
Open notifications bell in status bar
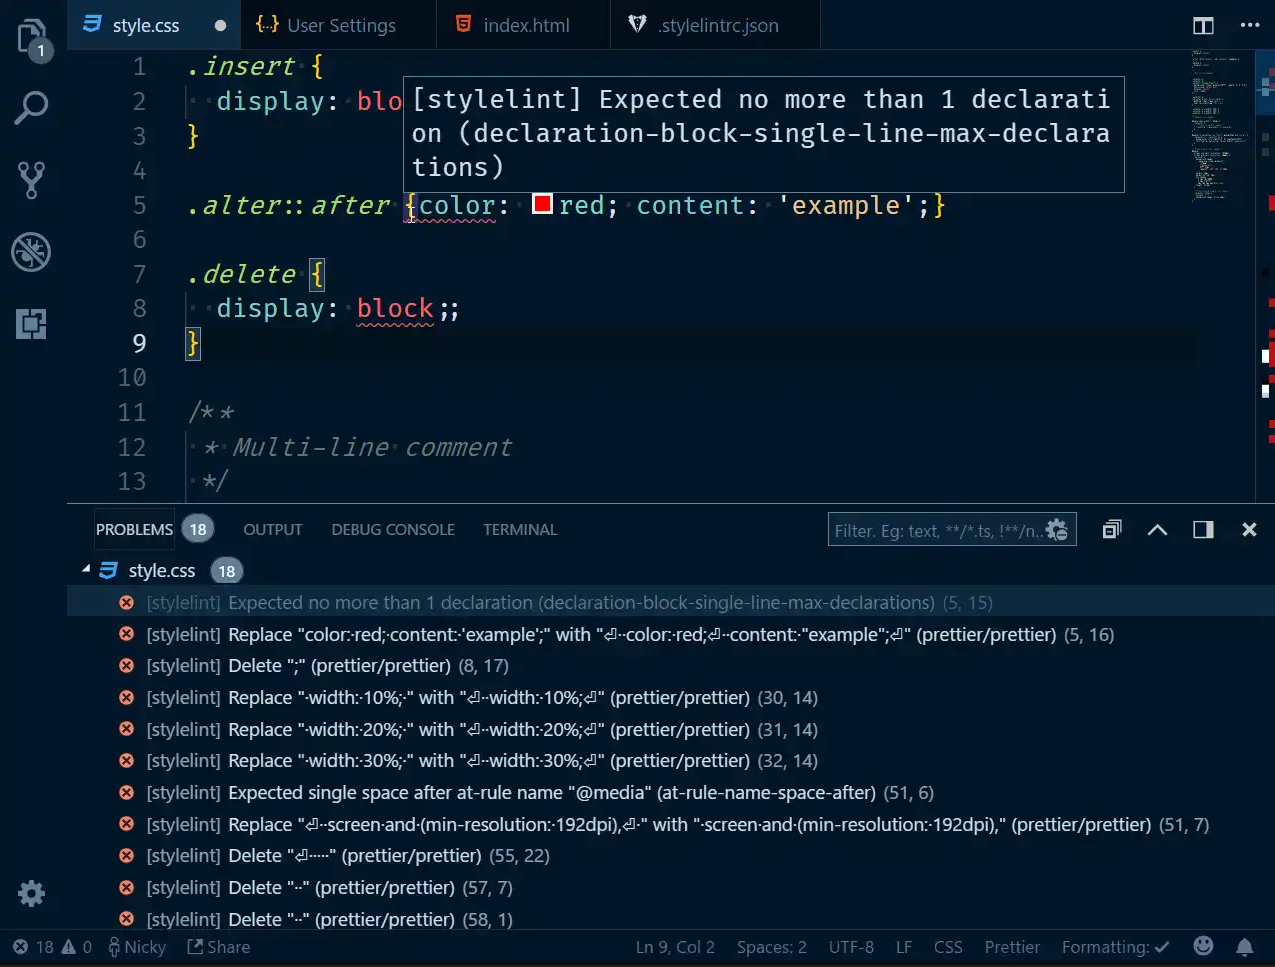tap(1245, 946)
